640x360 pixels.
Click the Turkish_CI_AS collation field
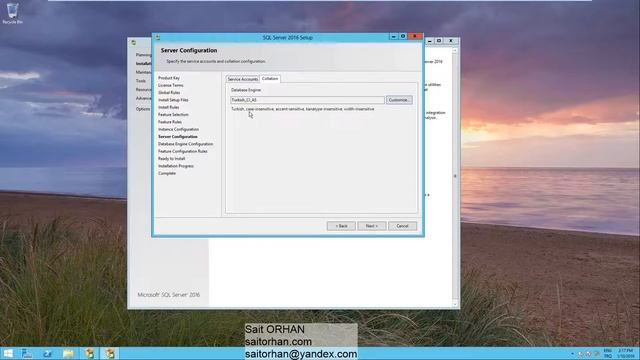307,100
